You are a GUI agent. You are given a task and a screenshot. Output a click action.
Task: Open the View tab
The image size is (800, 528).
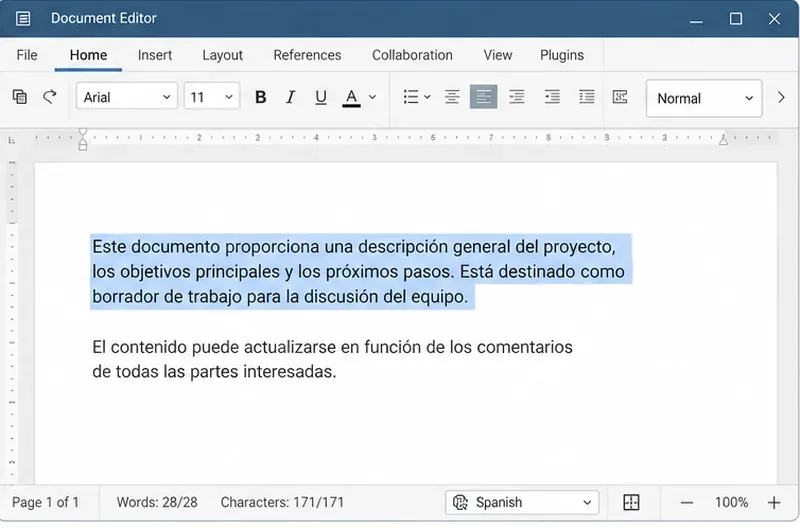[x=497, y=55]
